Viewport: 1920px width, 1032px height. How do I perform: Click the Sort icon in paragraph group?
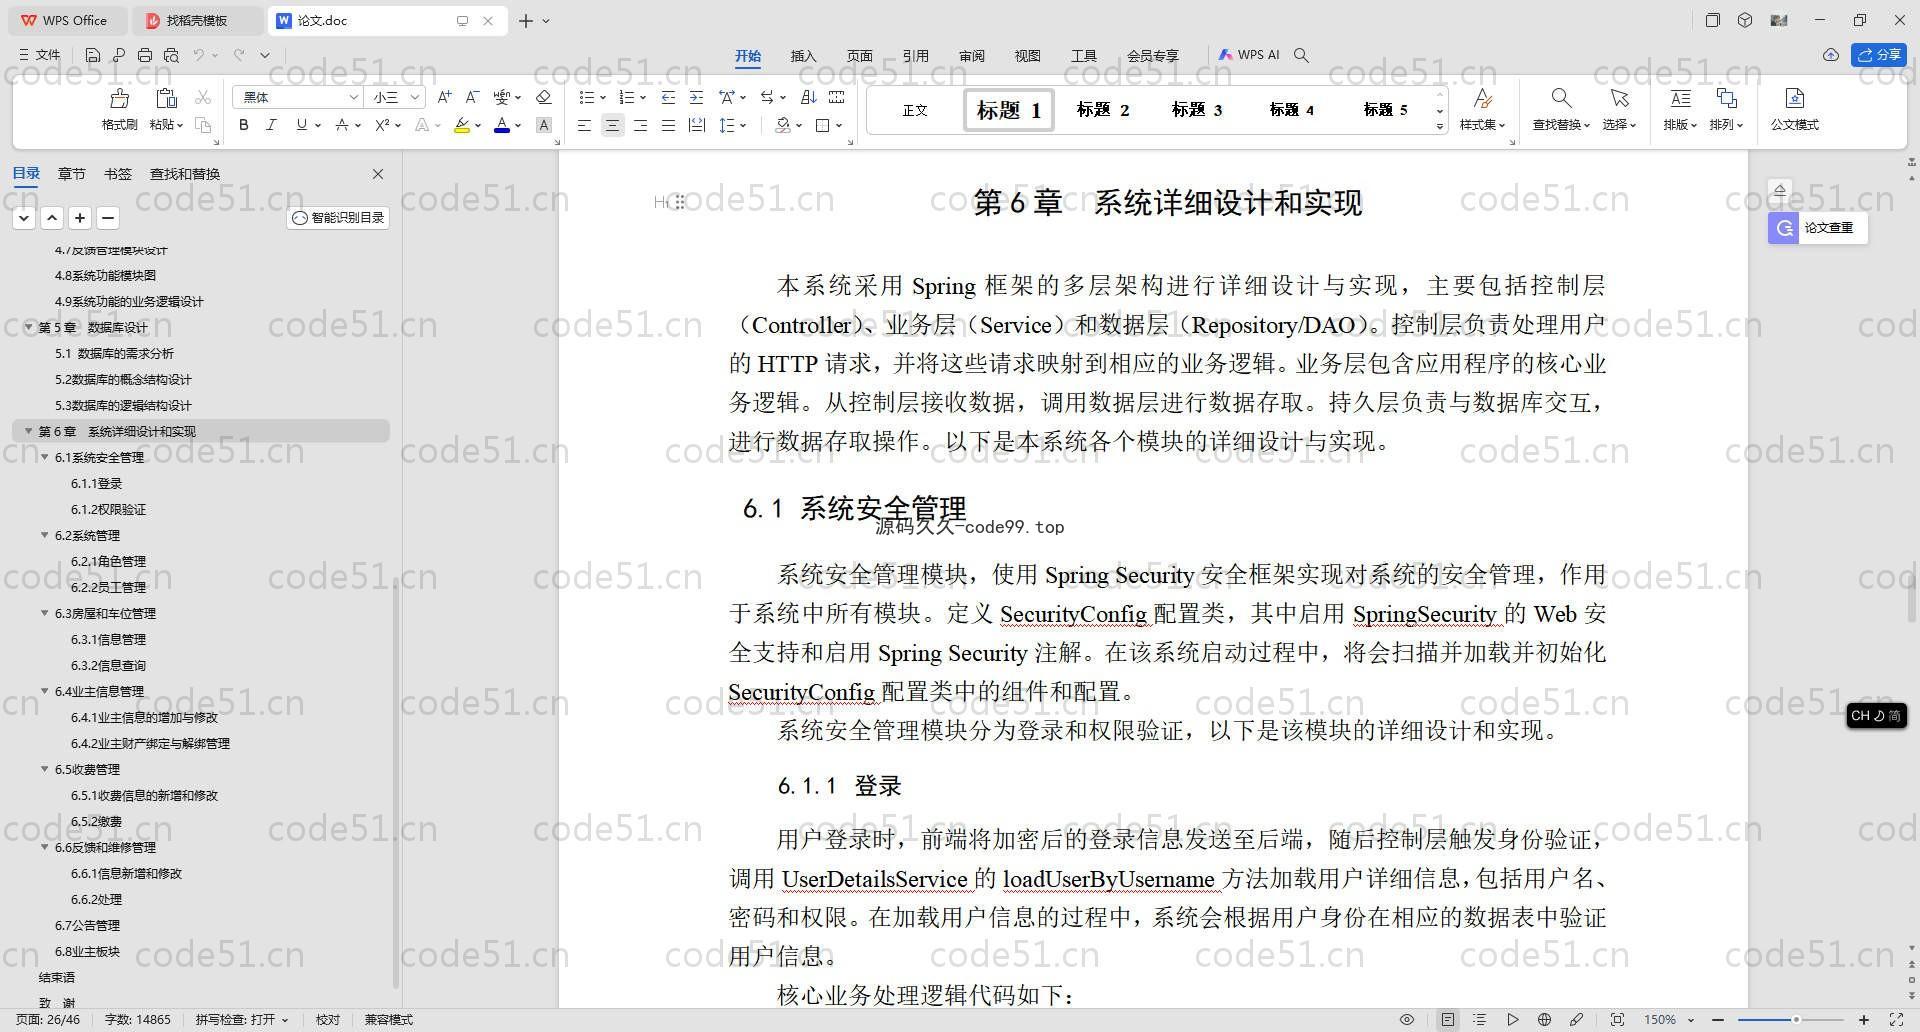pyautogui.click(x=809, y=97)
